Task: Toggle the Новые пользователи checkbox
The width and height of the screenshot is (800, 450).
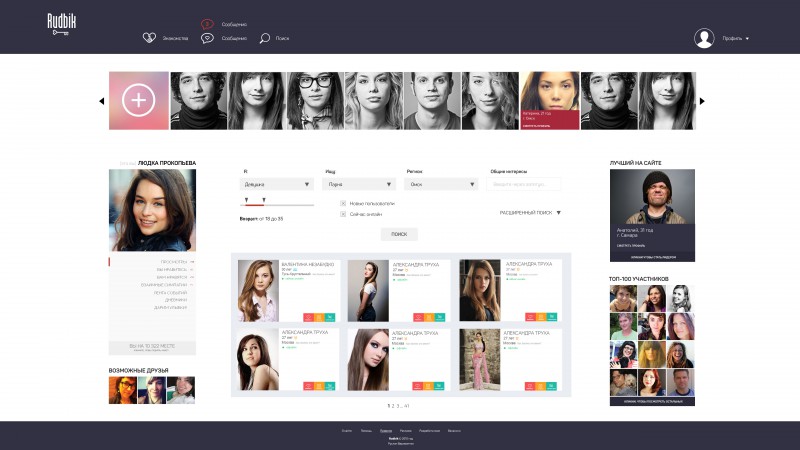Action: tap(343, 203)
